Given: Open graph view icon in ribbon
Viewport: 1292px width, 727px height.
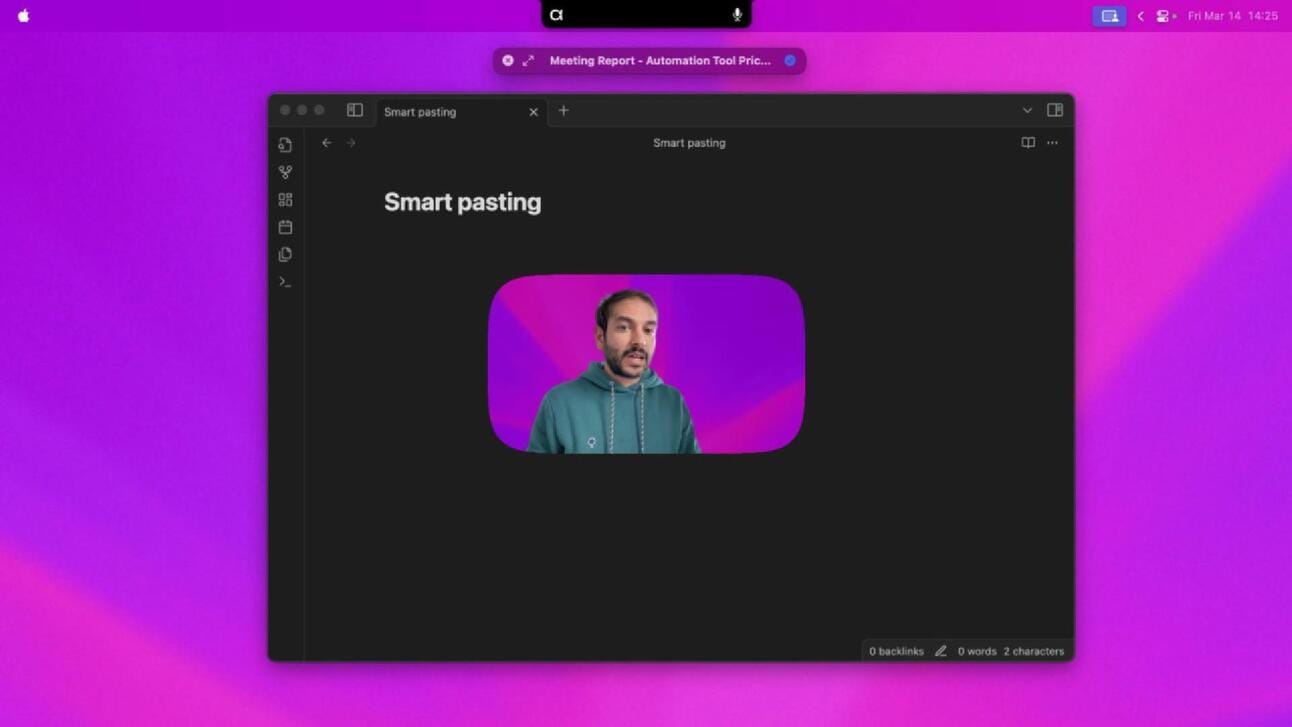Looking at the screenshot, I should [285, 173].
